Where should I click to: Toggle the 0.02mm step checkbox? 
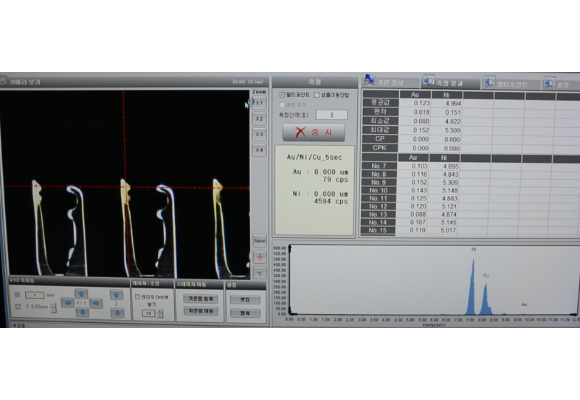pos(18,306)
